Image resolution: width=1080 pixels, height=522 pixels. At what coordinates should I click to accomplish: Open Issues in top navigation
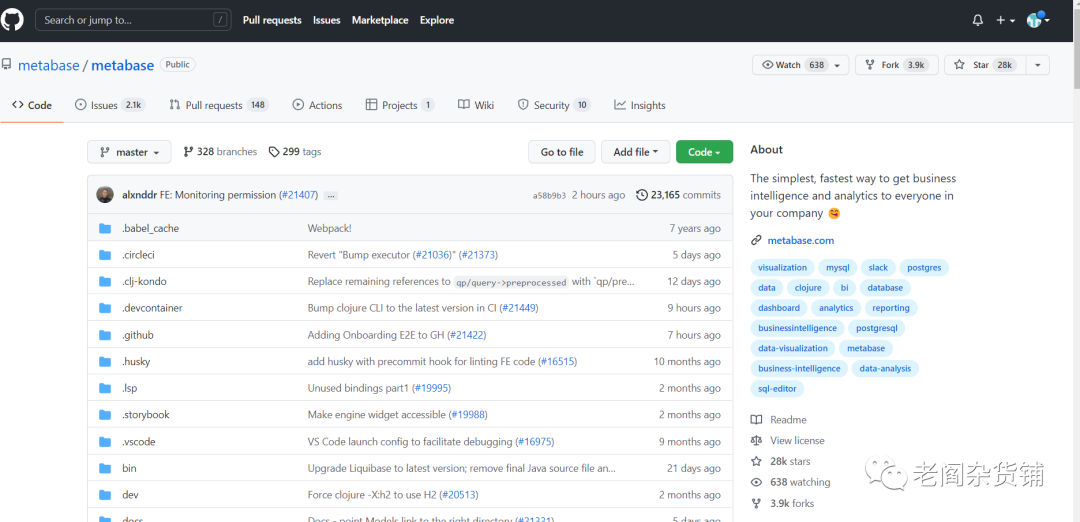[326, 20]
